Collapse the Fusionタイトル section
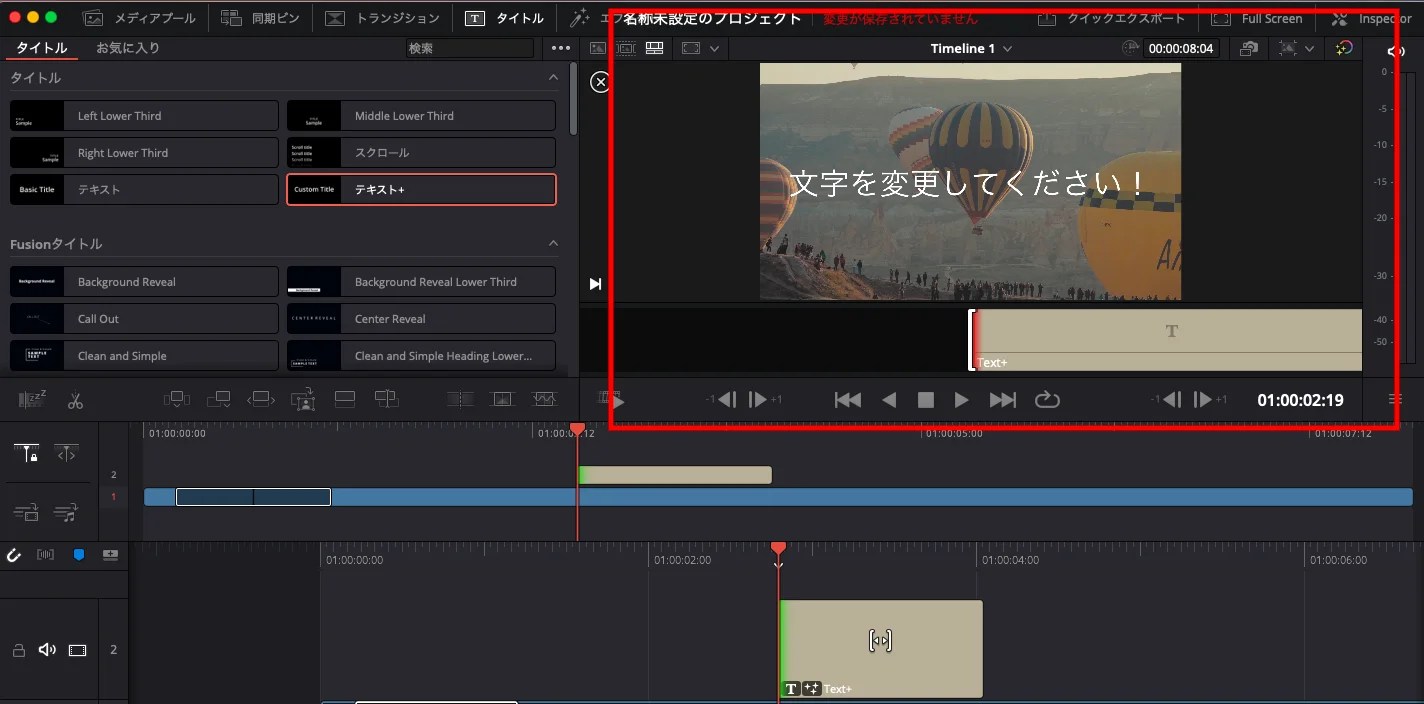This screenshot has height=704, width=1424. [x=553, y=244]
